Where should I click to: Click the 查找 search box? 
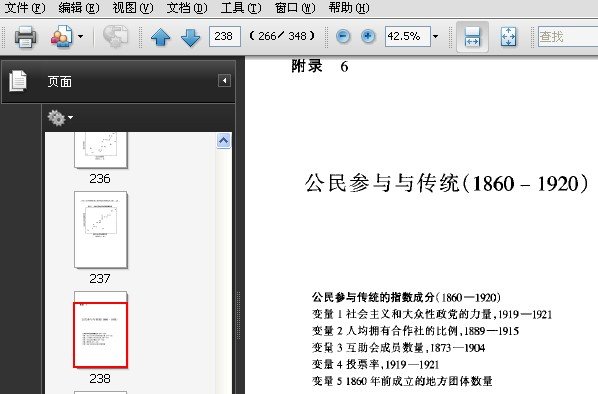point(568,37)
